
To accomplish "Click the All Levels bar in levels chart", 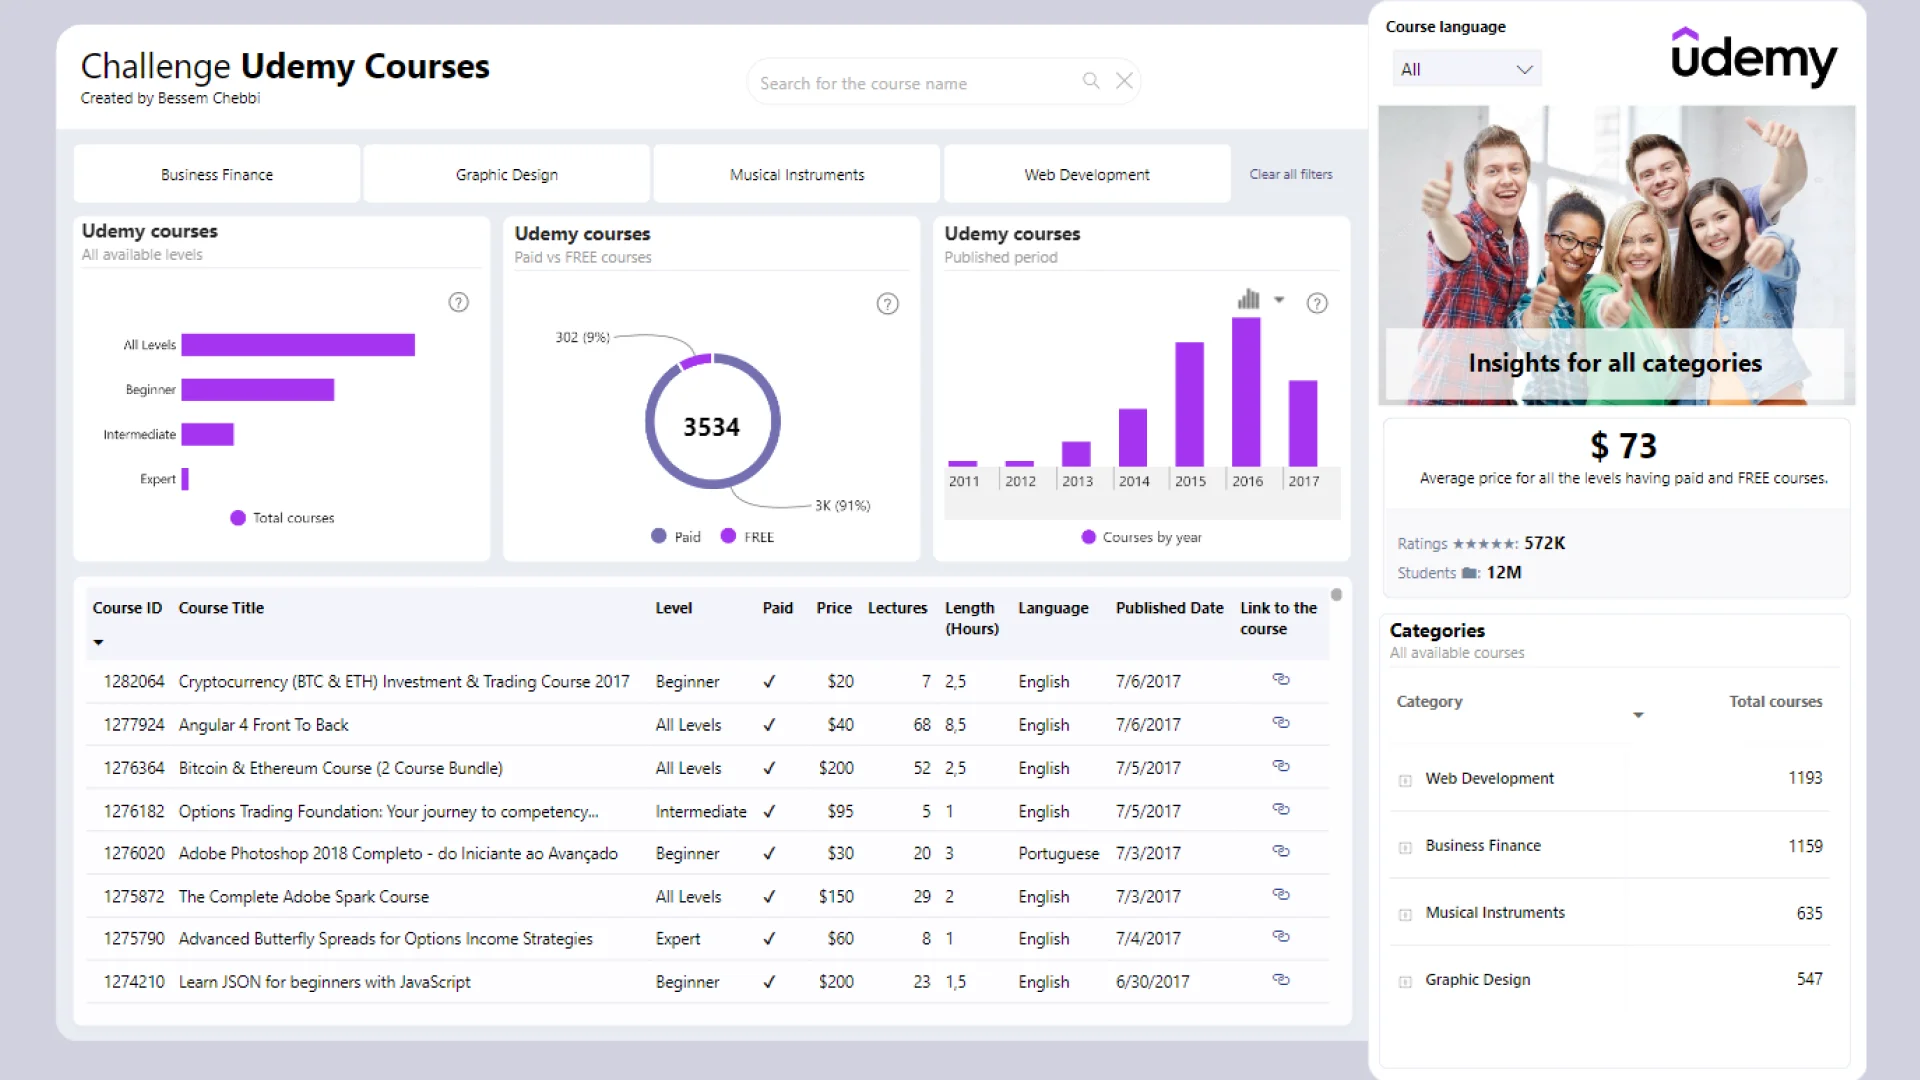I will 298,345.
